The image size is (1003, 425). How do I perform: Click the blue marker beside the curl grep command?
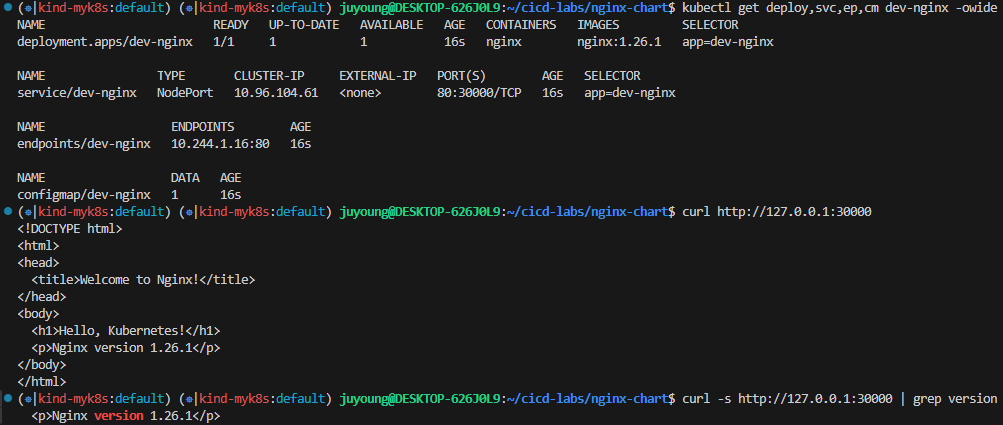[6, 399]
